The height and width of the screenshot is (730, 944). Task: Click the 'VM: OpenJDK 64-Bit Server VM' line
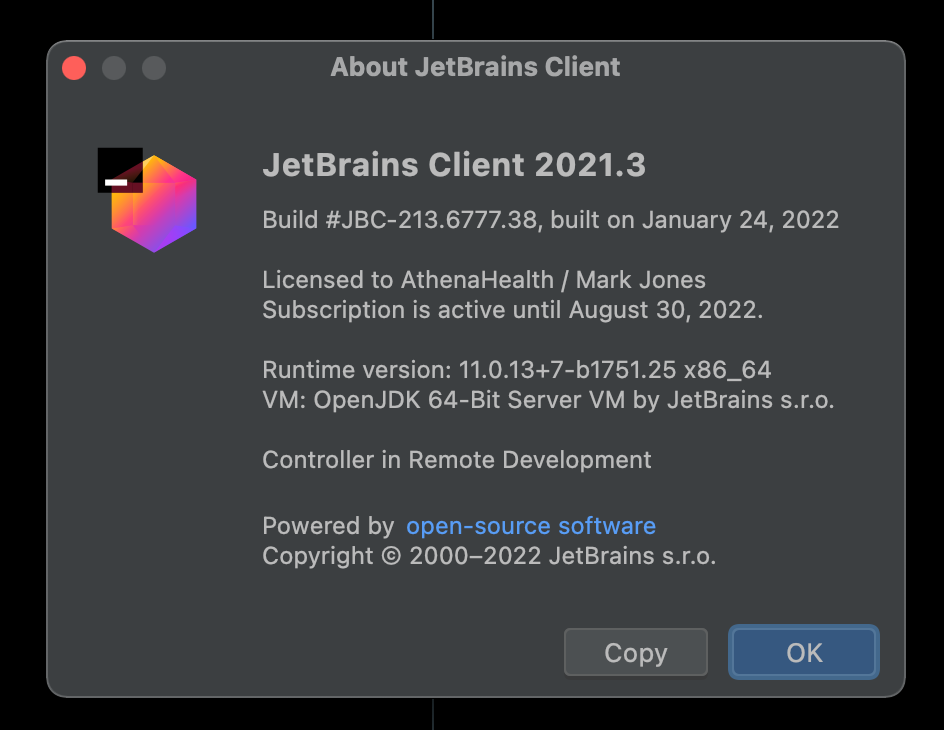(548, 400)
